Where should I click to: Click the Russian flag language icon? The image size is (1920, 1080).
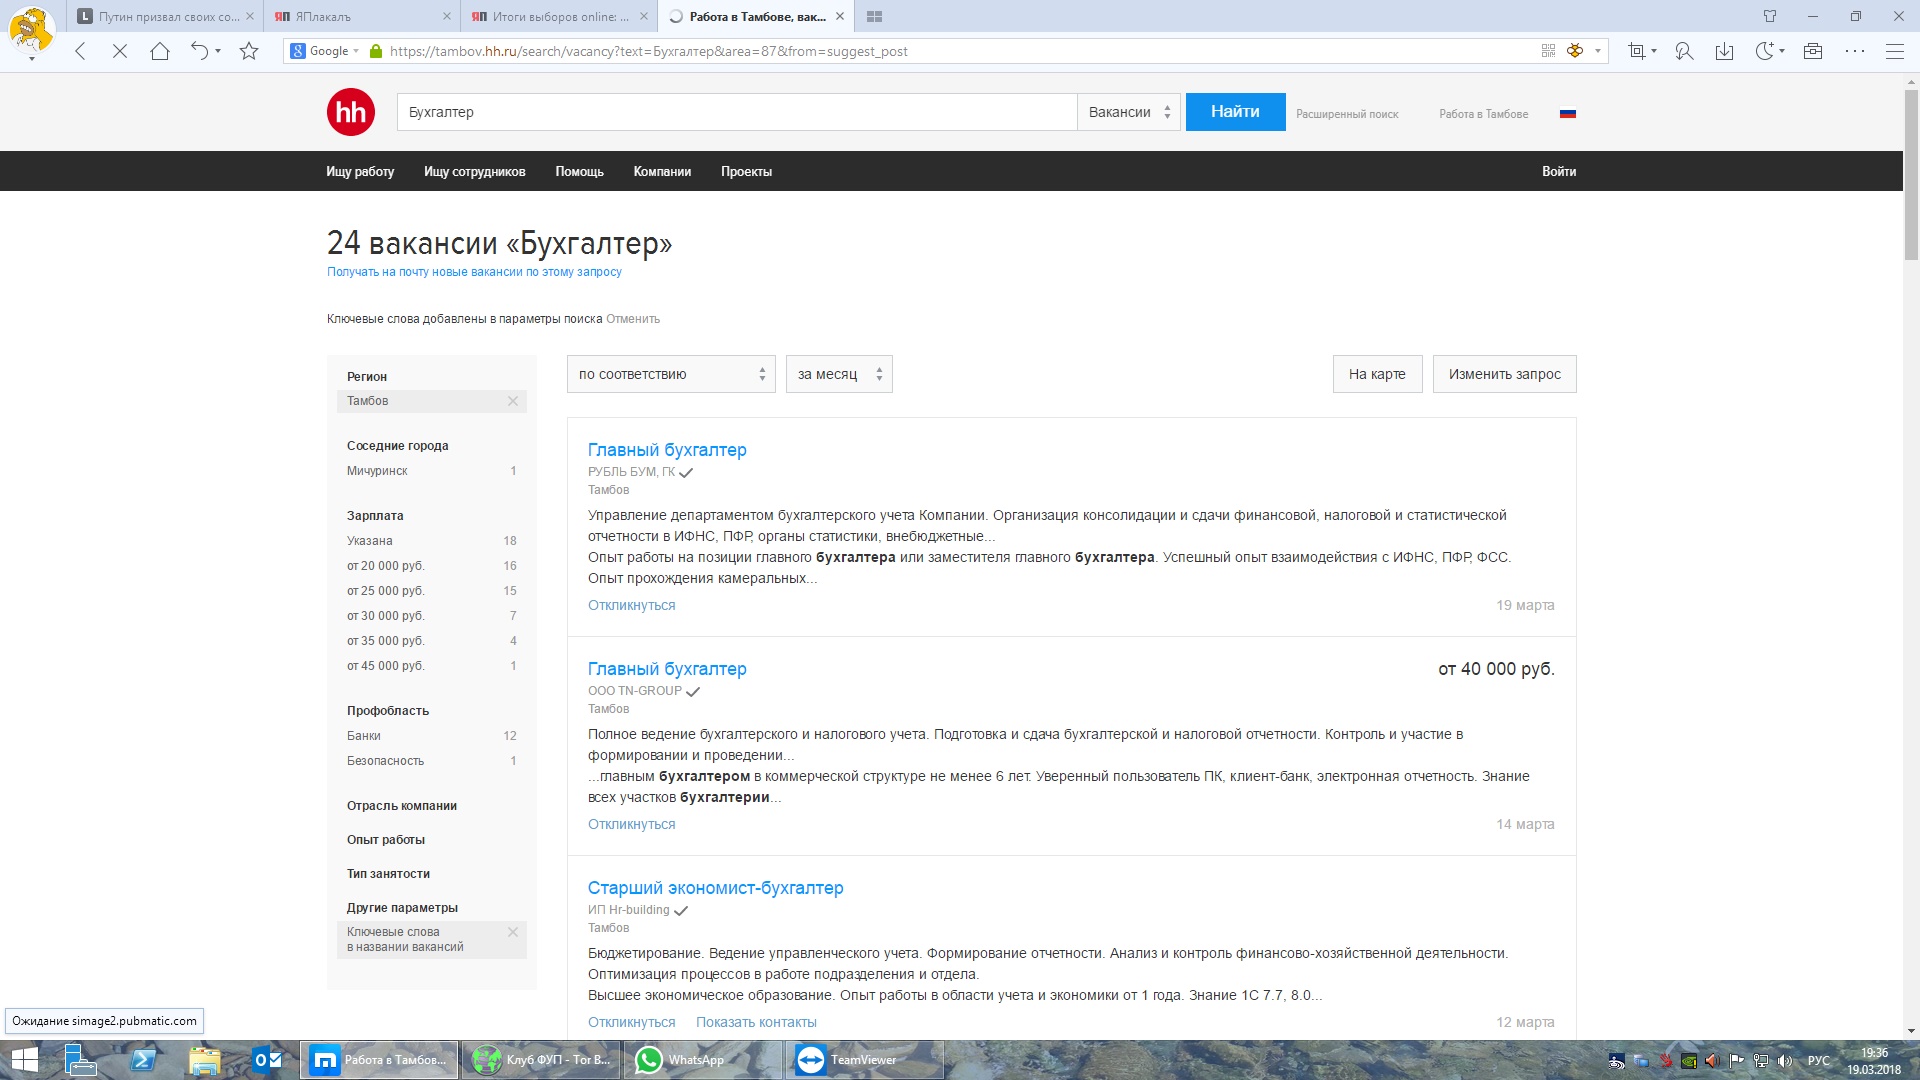(1568, 114)
